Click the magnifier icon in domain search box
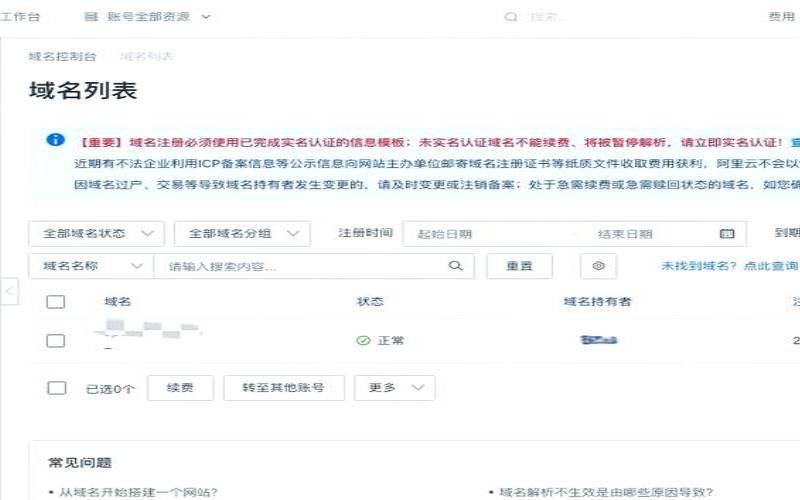The image size is (800, 500). (x=455, y=266)
